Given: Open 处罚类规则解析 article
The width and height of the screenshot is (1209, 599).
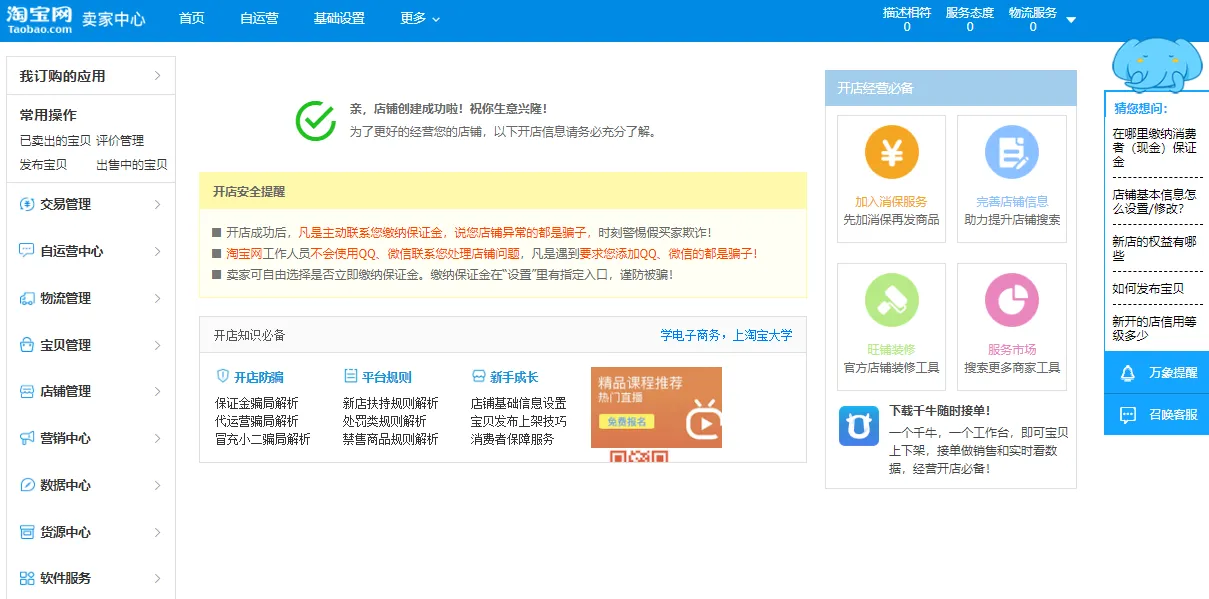Looking at the screenshot, I should coord(384,421).
